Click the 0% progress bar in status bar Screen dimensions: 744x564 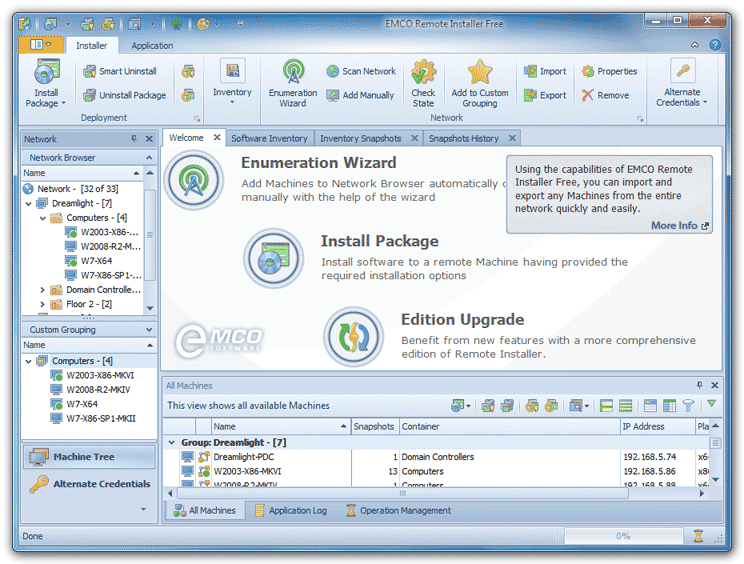click(x=623, y=536)
